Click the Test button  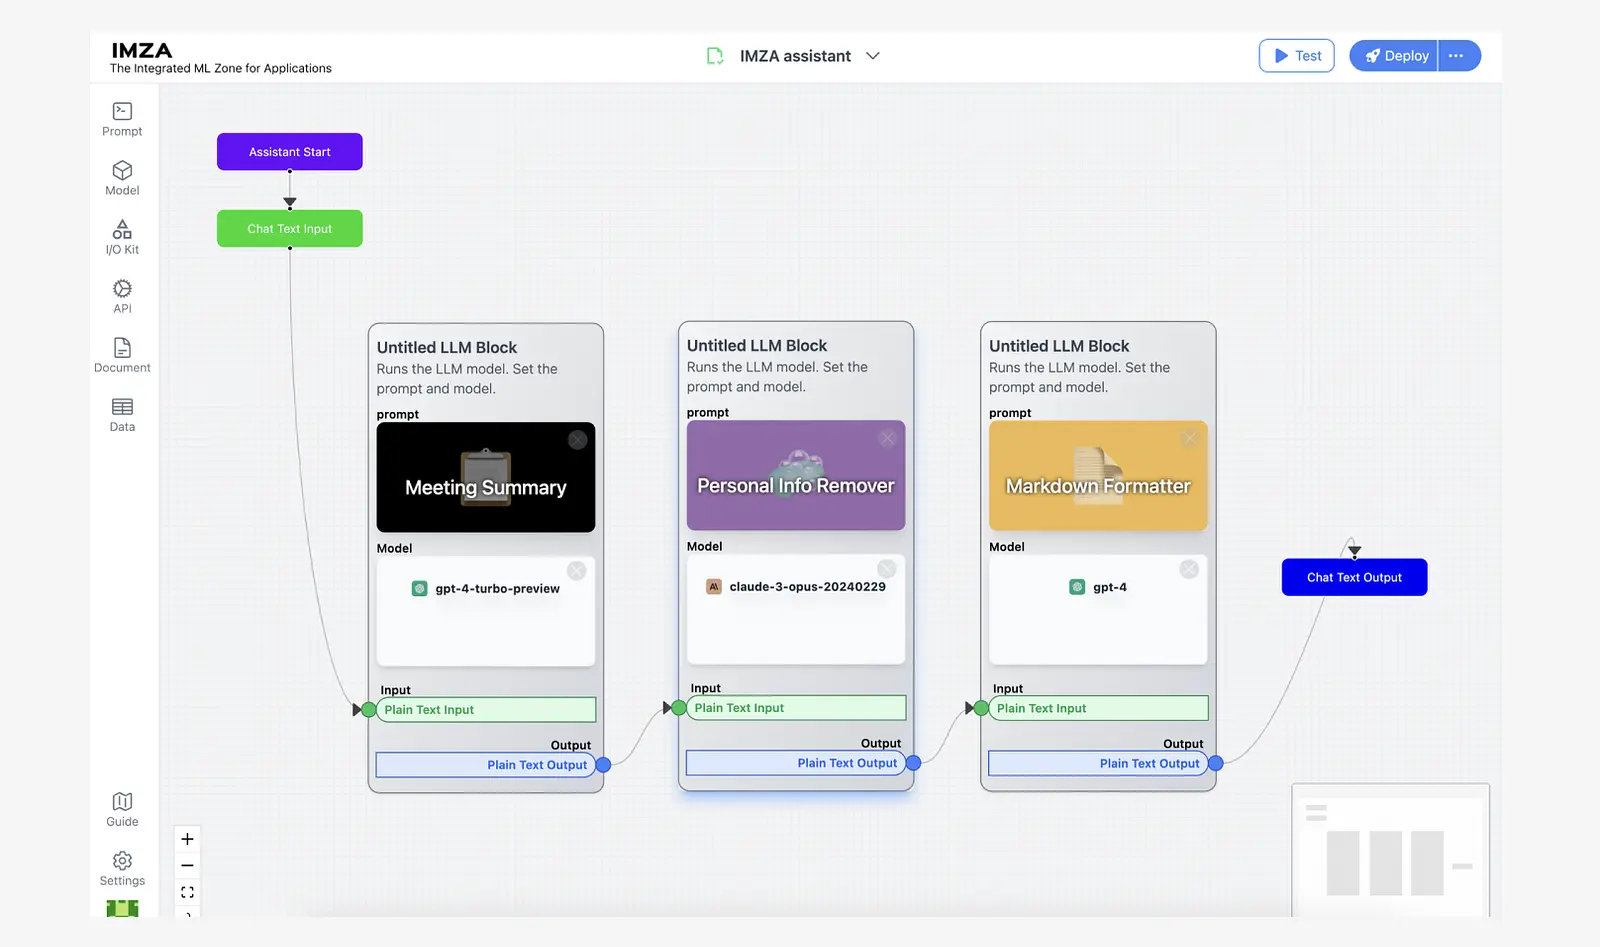click(x=1297, y=56)
